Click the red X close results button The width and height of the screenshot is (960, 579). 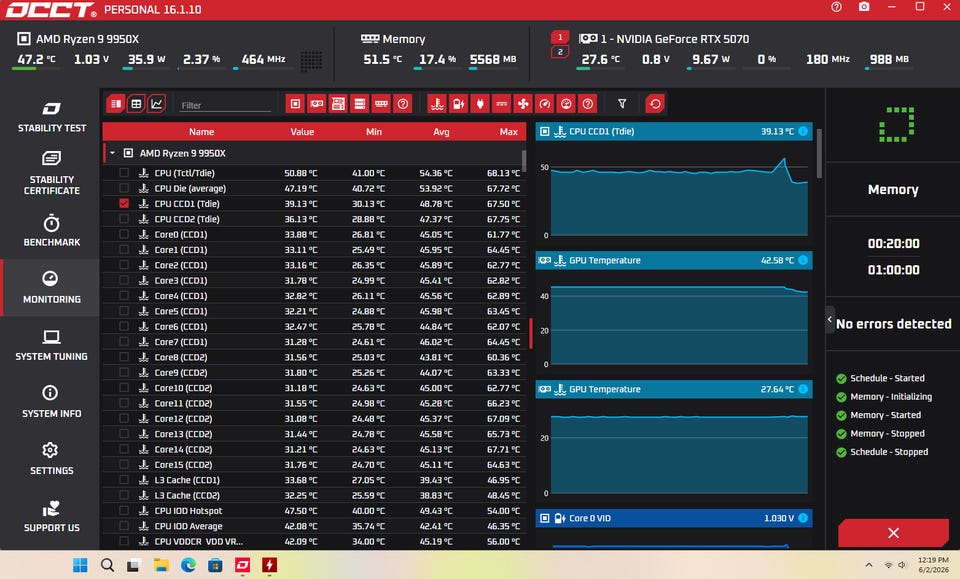(893, 533)
